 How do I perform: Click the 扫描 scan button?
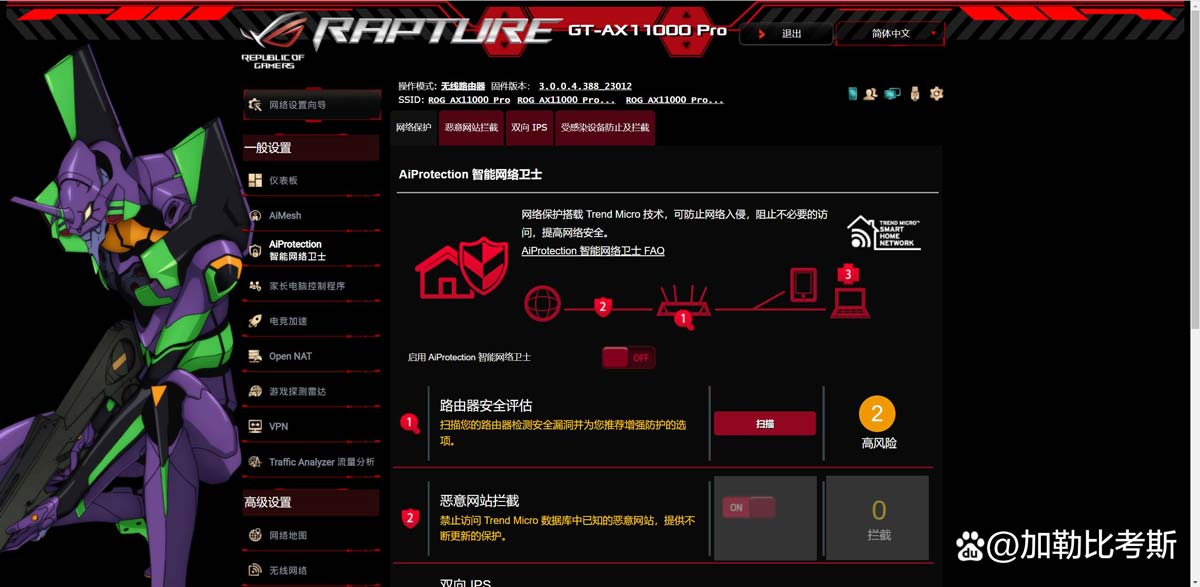point(765,424)
